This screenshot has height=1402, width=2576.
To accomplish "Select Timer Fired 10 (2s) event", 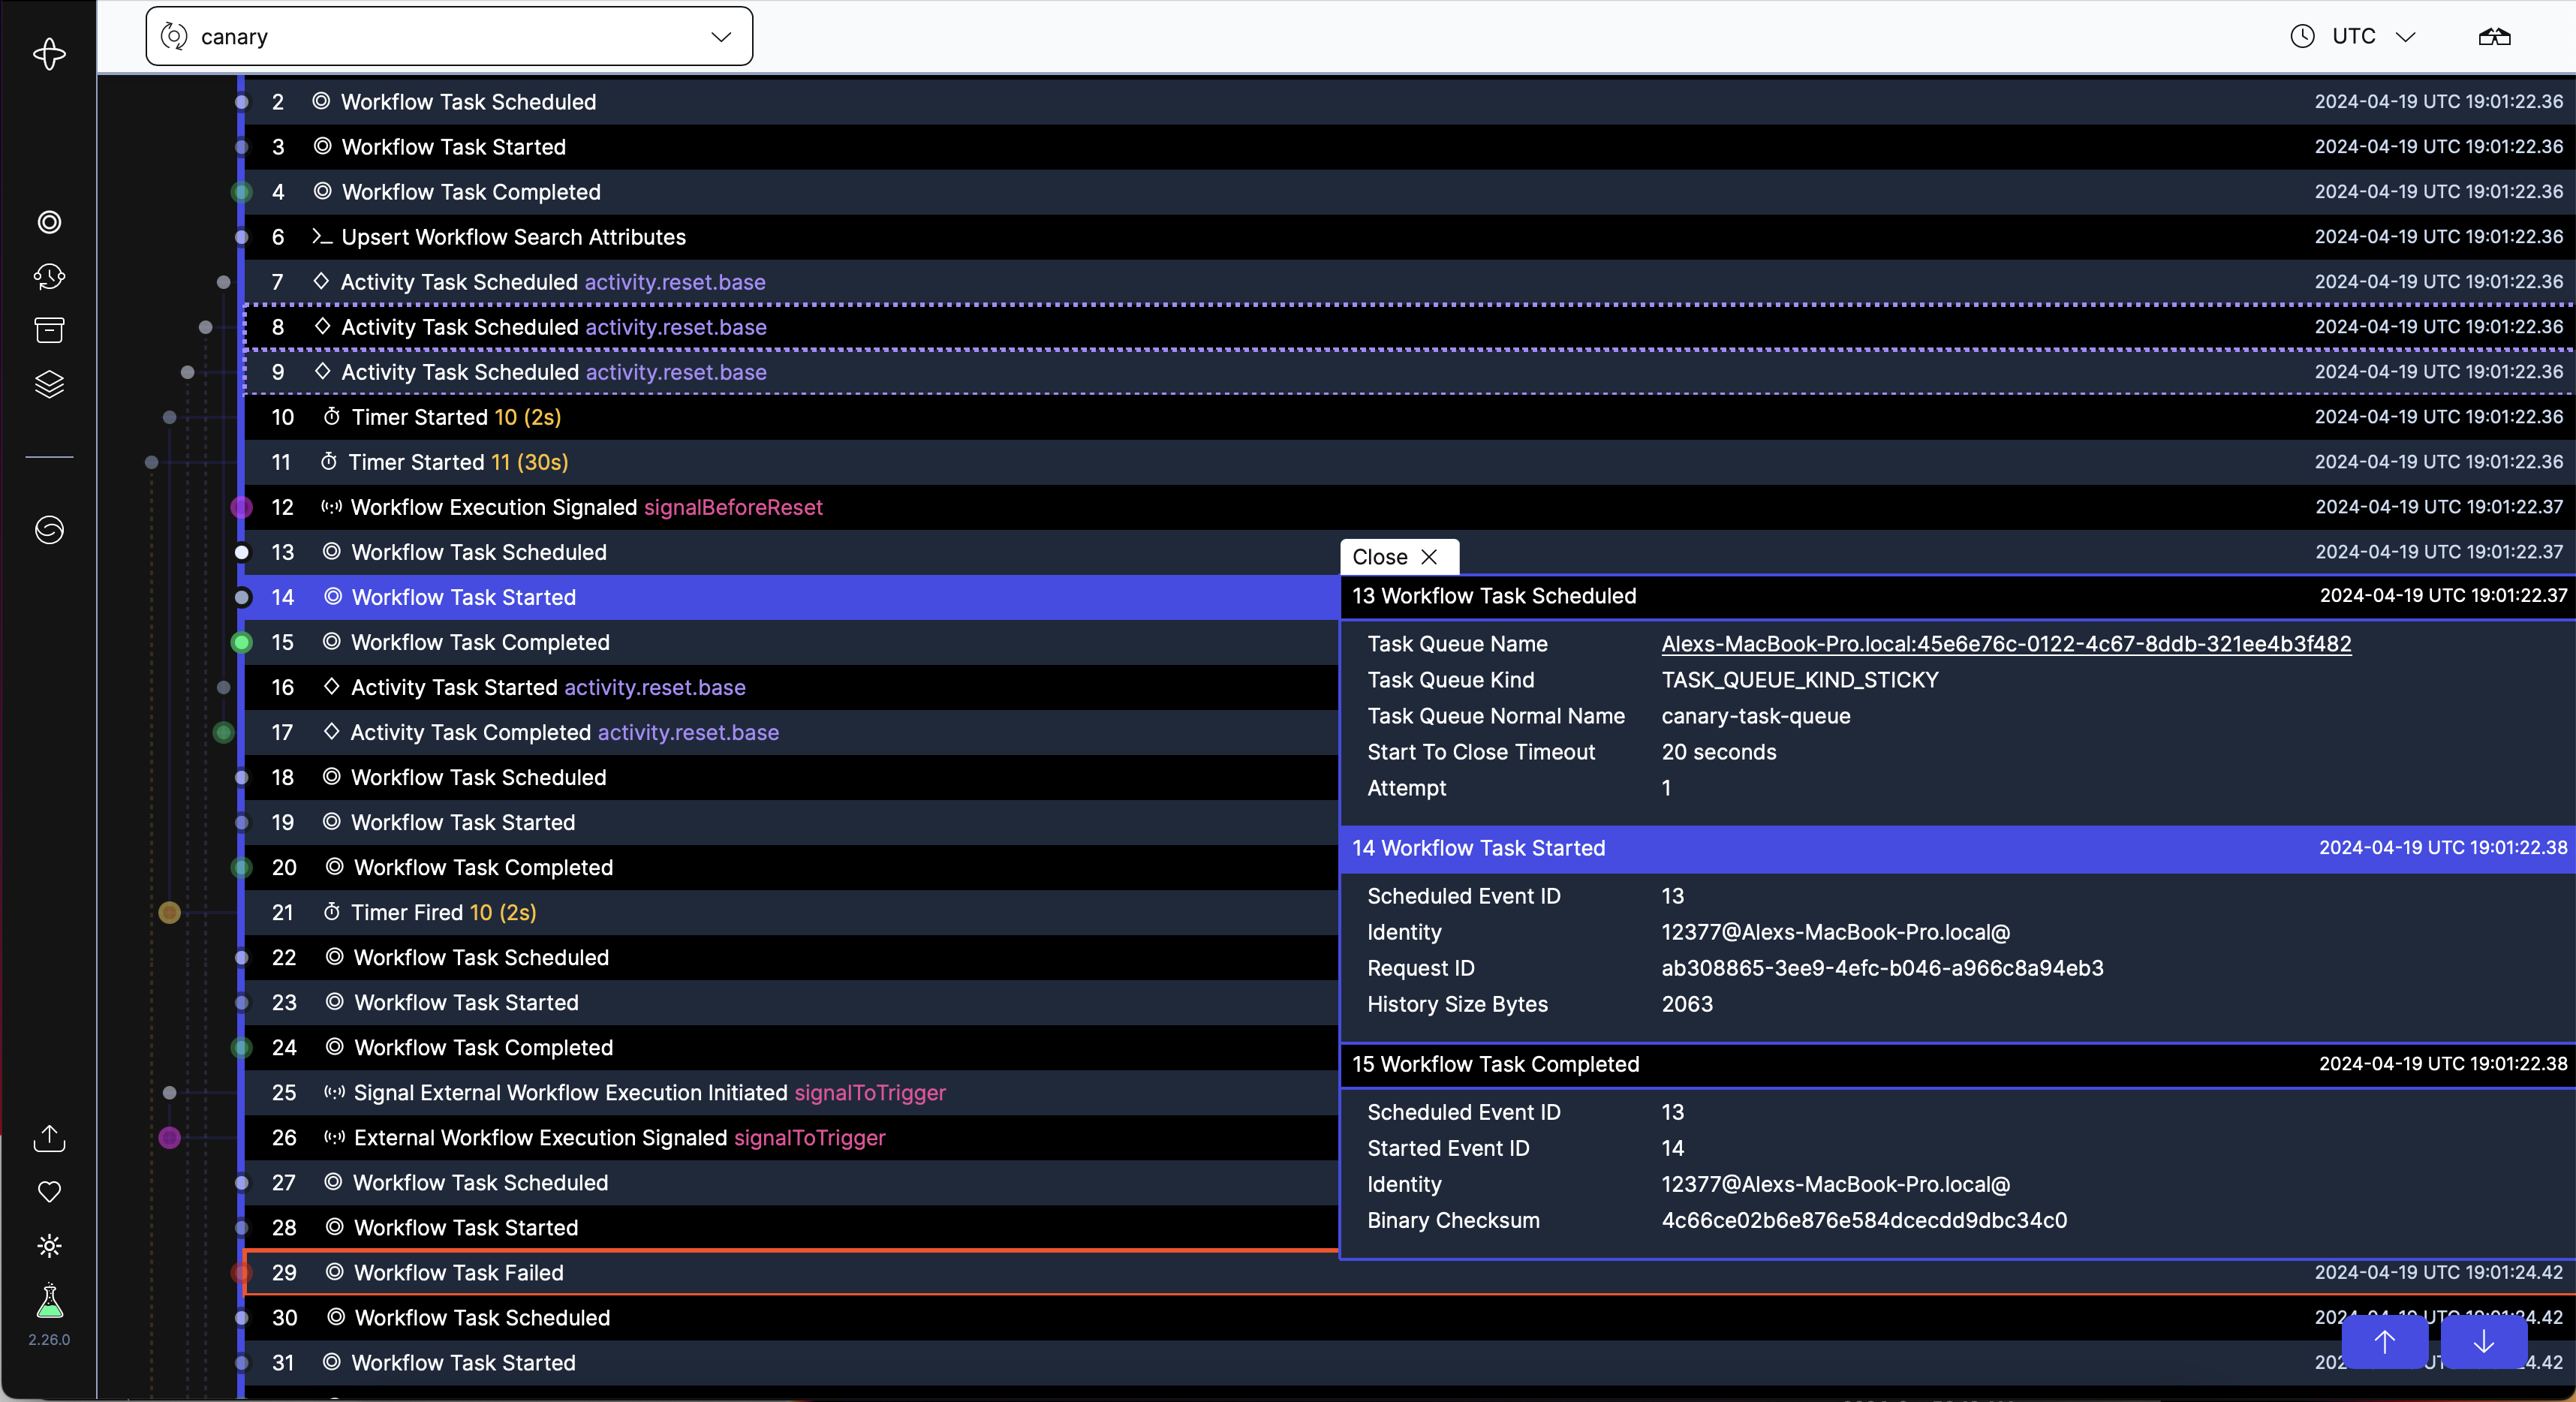I will pos(790,912).
